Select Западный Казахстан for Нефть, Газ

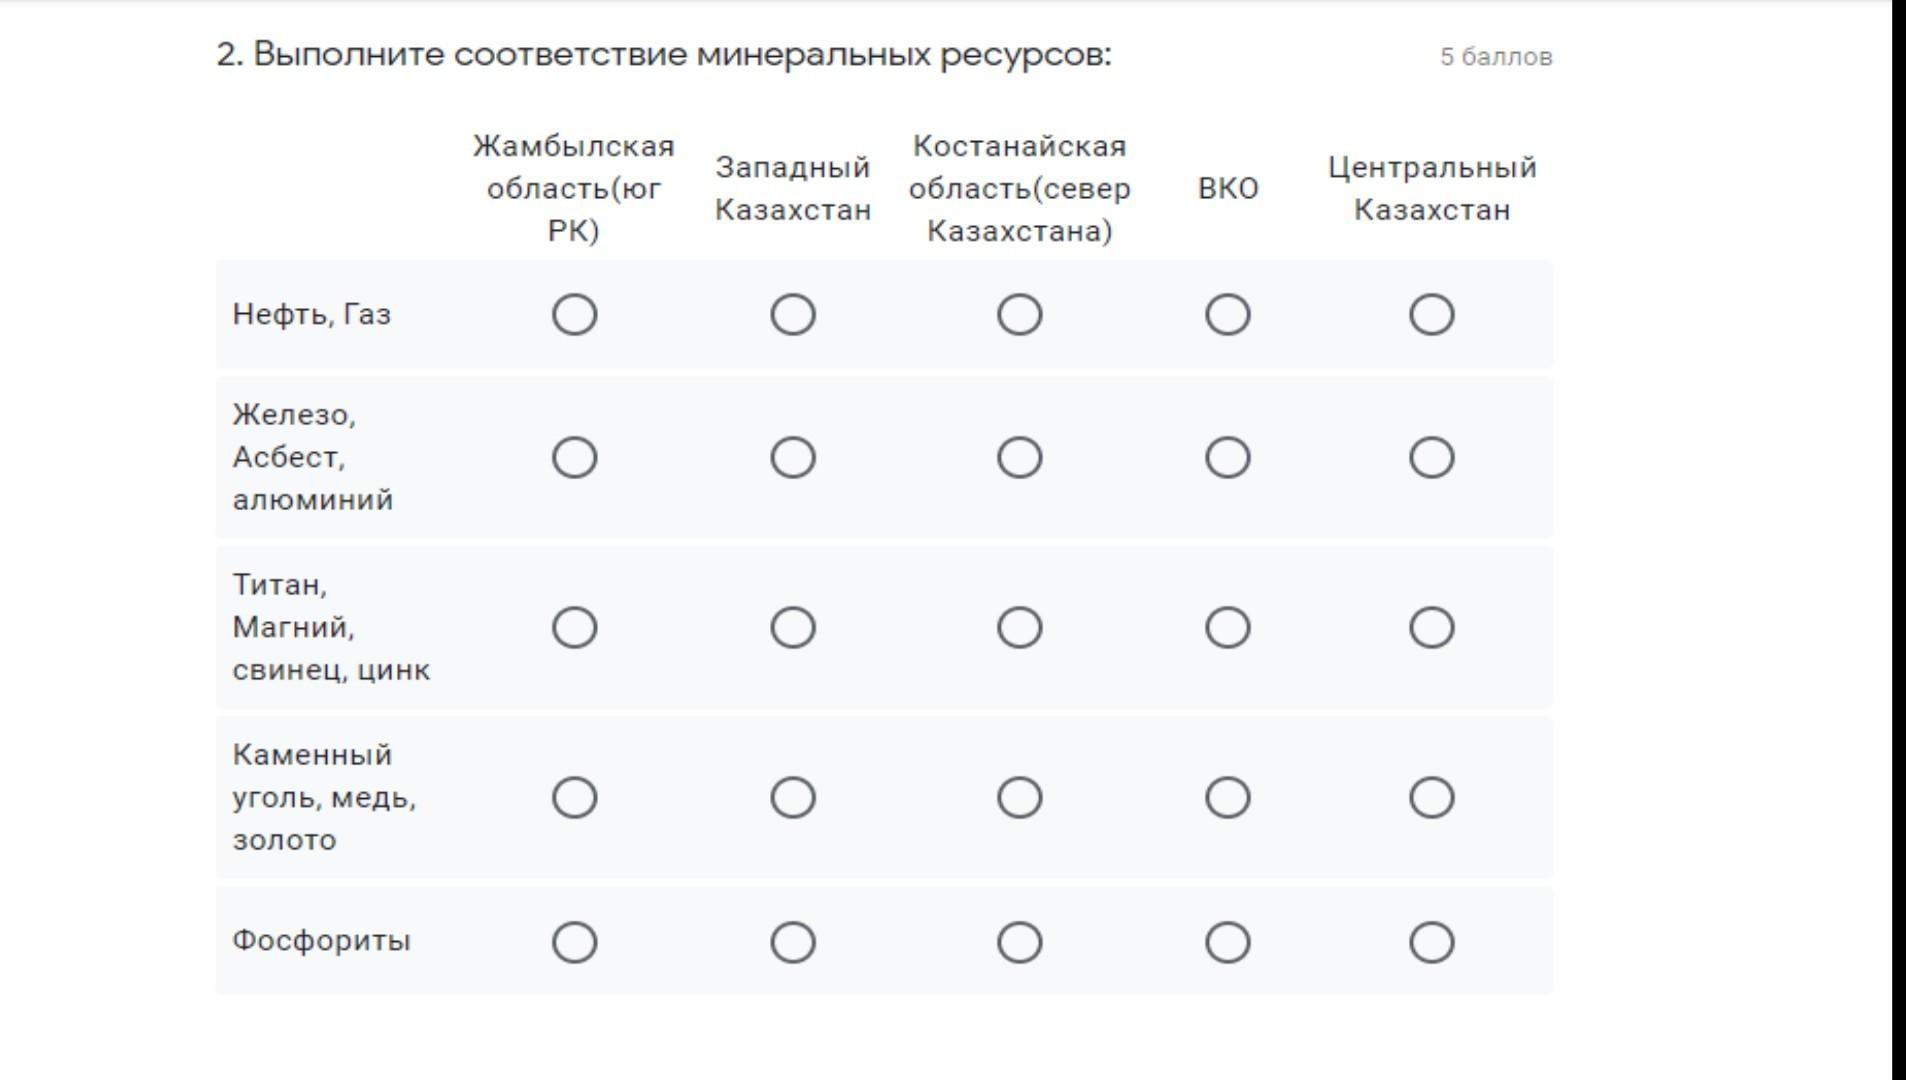(x=793, y=315)
